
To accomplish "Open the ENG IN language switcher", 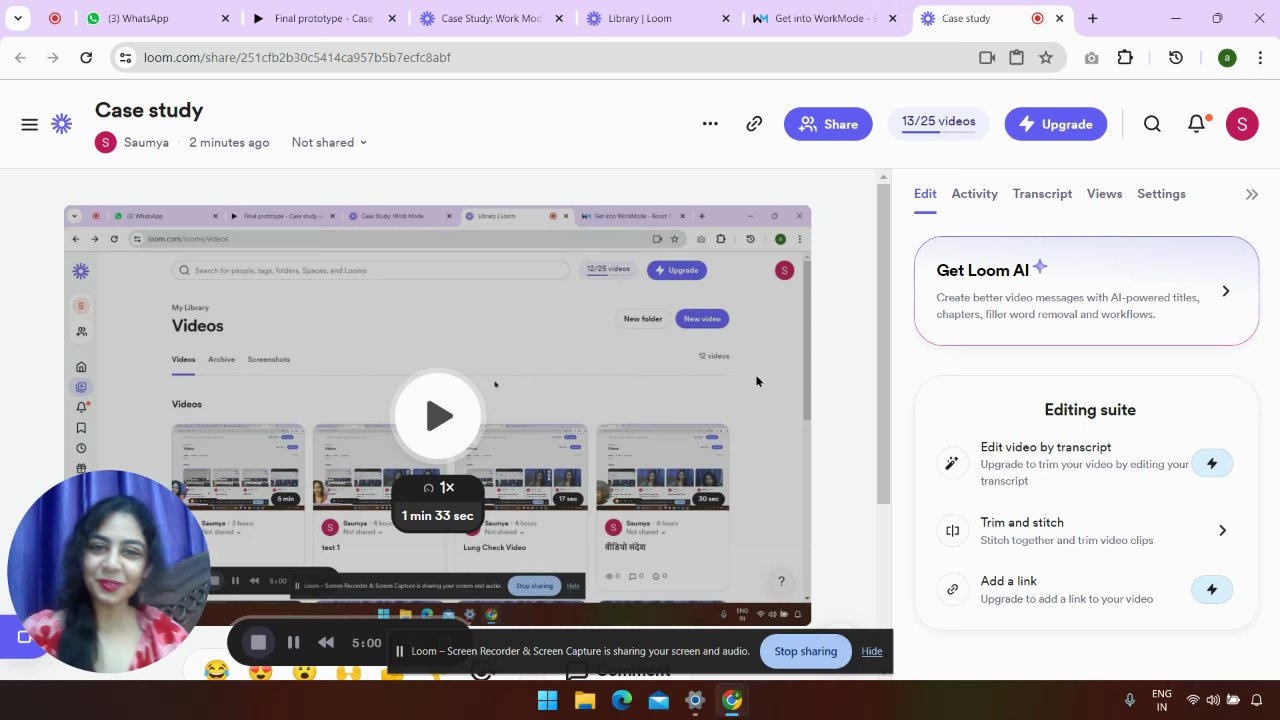I will click(x=1161, y=700).
